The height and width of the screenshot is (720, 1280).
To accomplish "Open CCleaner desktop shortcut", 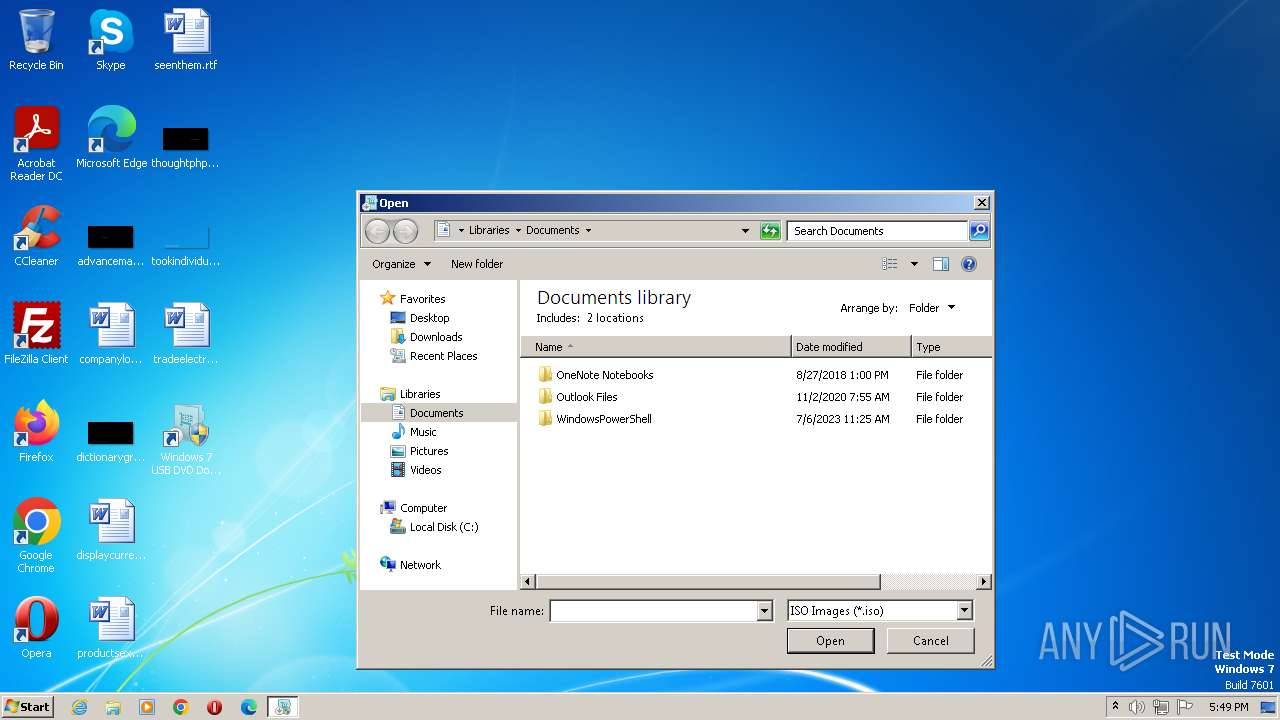I will click(36, 236).
